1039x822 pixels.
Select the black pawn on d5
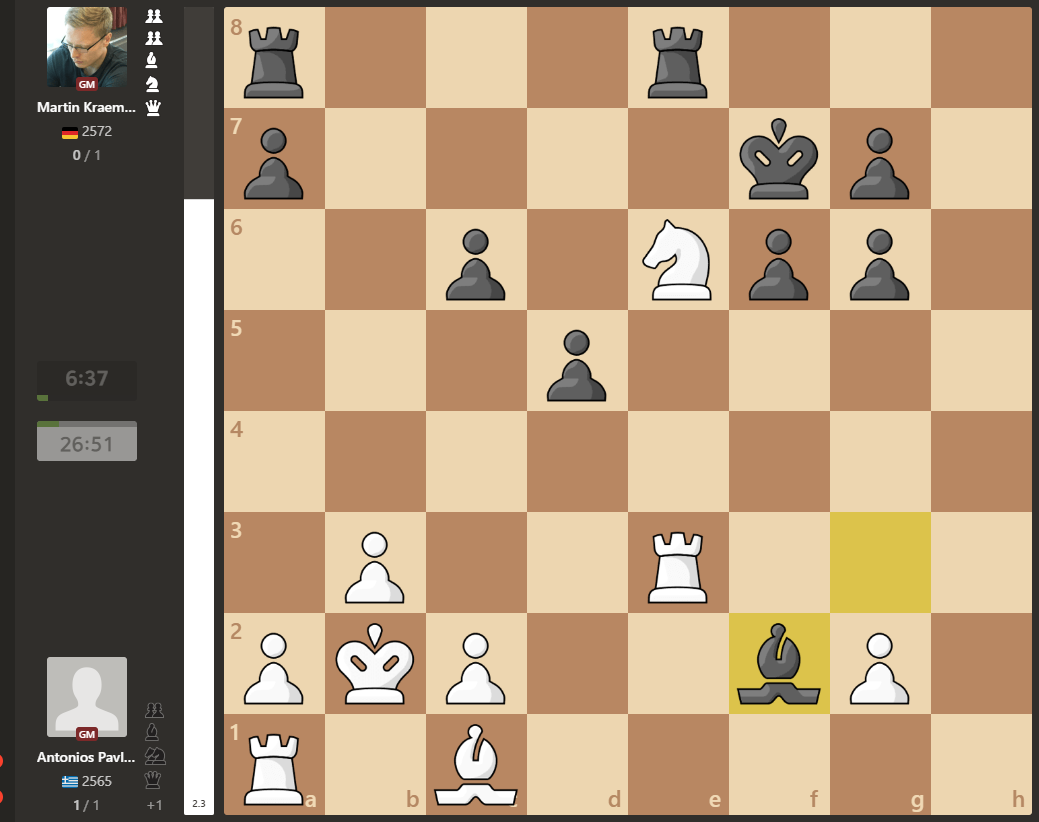577,361
